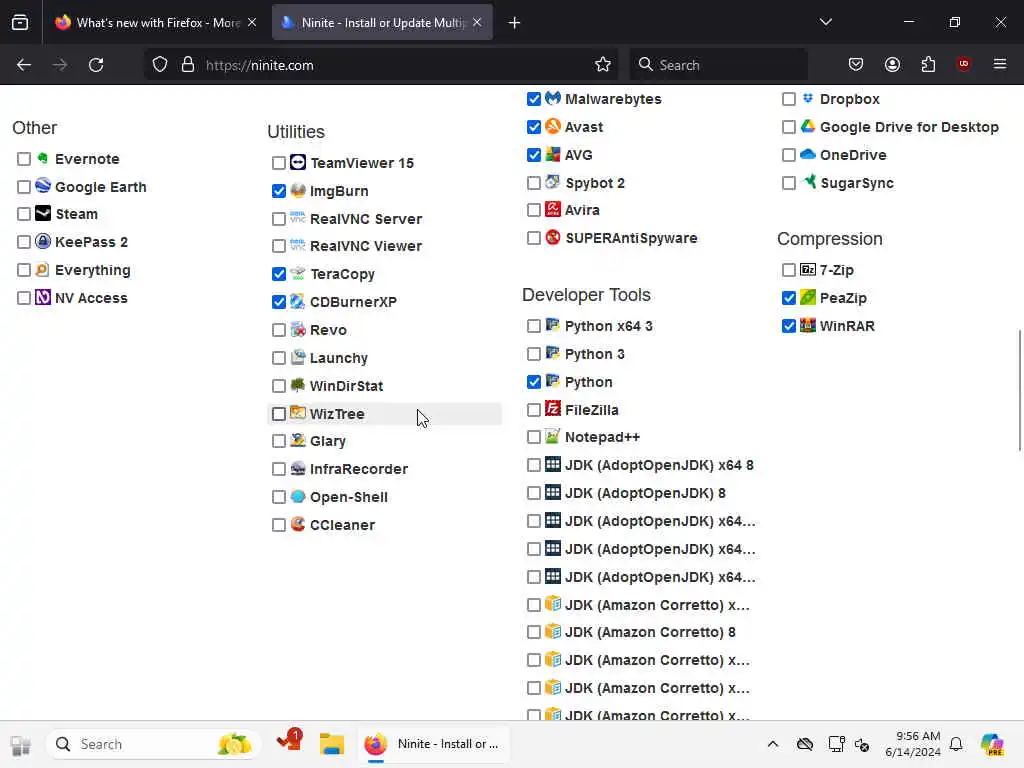Click the Steam app icon
Screen dimensions: 1024x768
coord(42,213)
